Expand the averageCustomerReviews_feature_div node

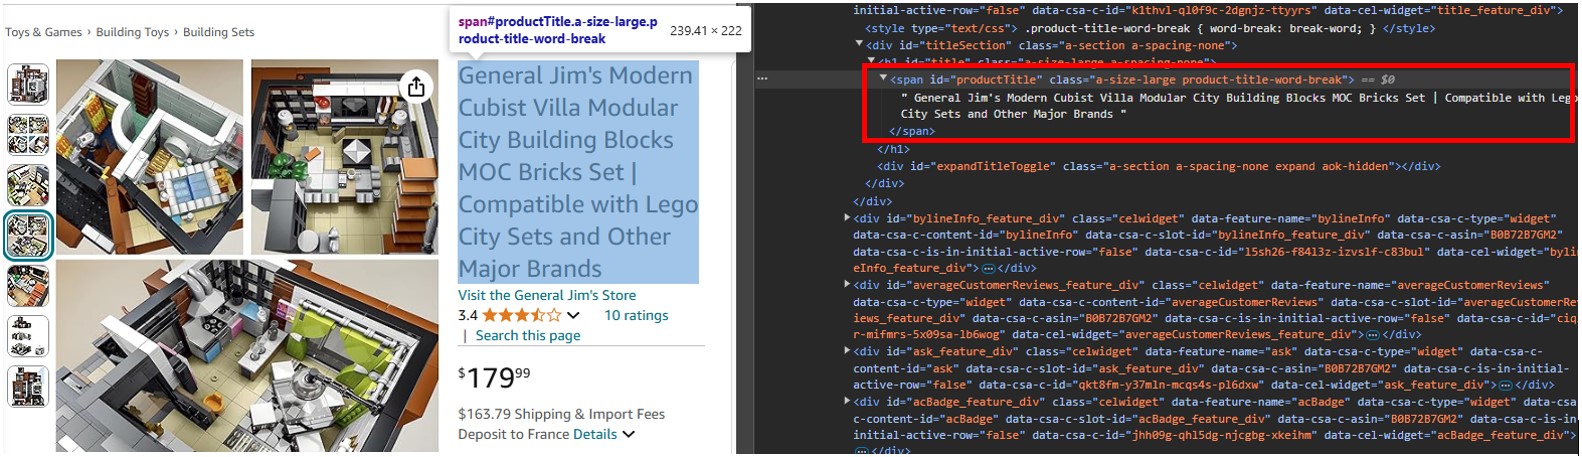(847, 285)
